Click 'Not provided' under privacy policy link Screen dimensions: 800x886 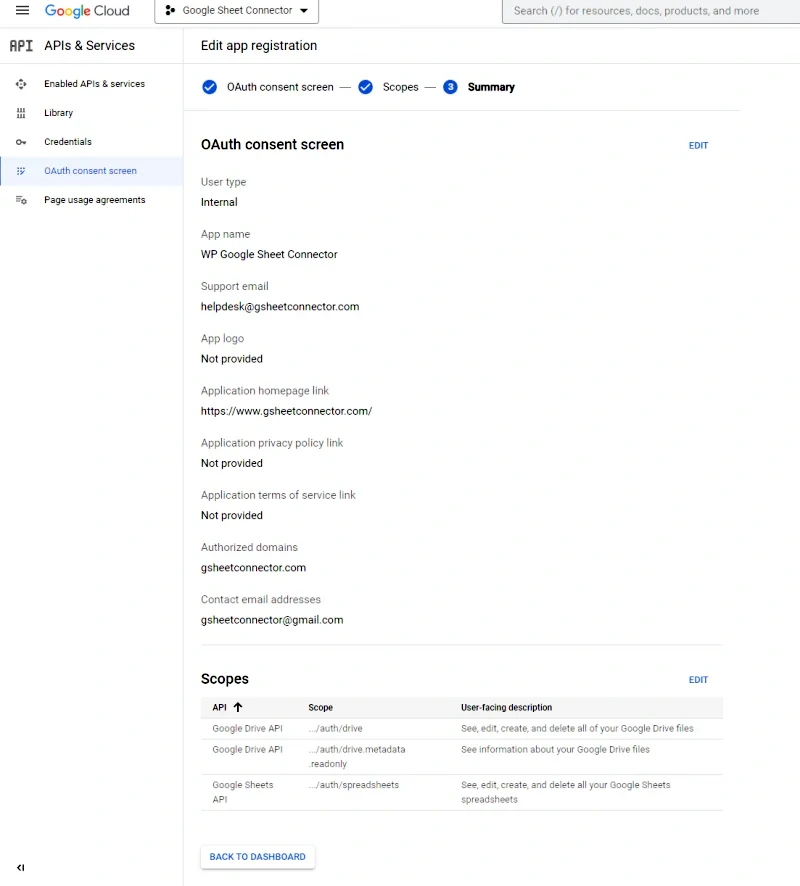[232, 463]
